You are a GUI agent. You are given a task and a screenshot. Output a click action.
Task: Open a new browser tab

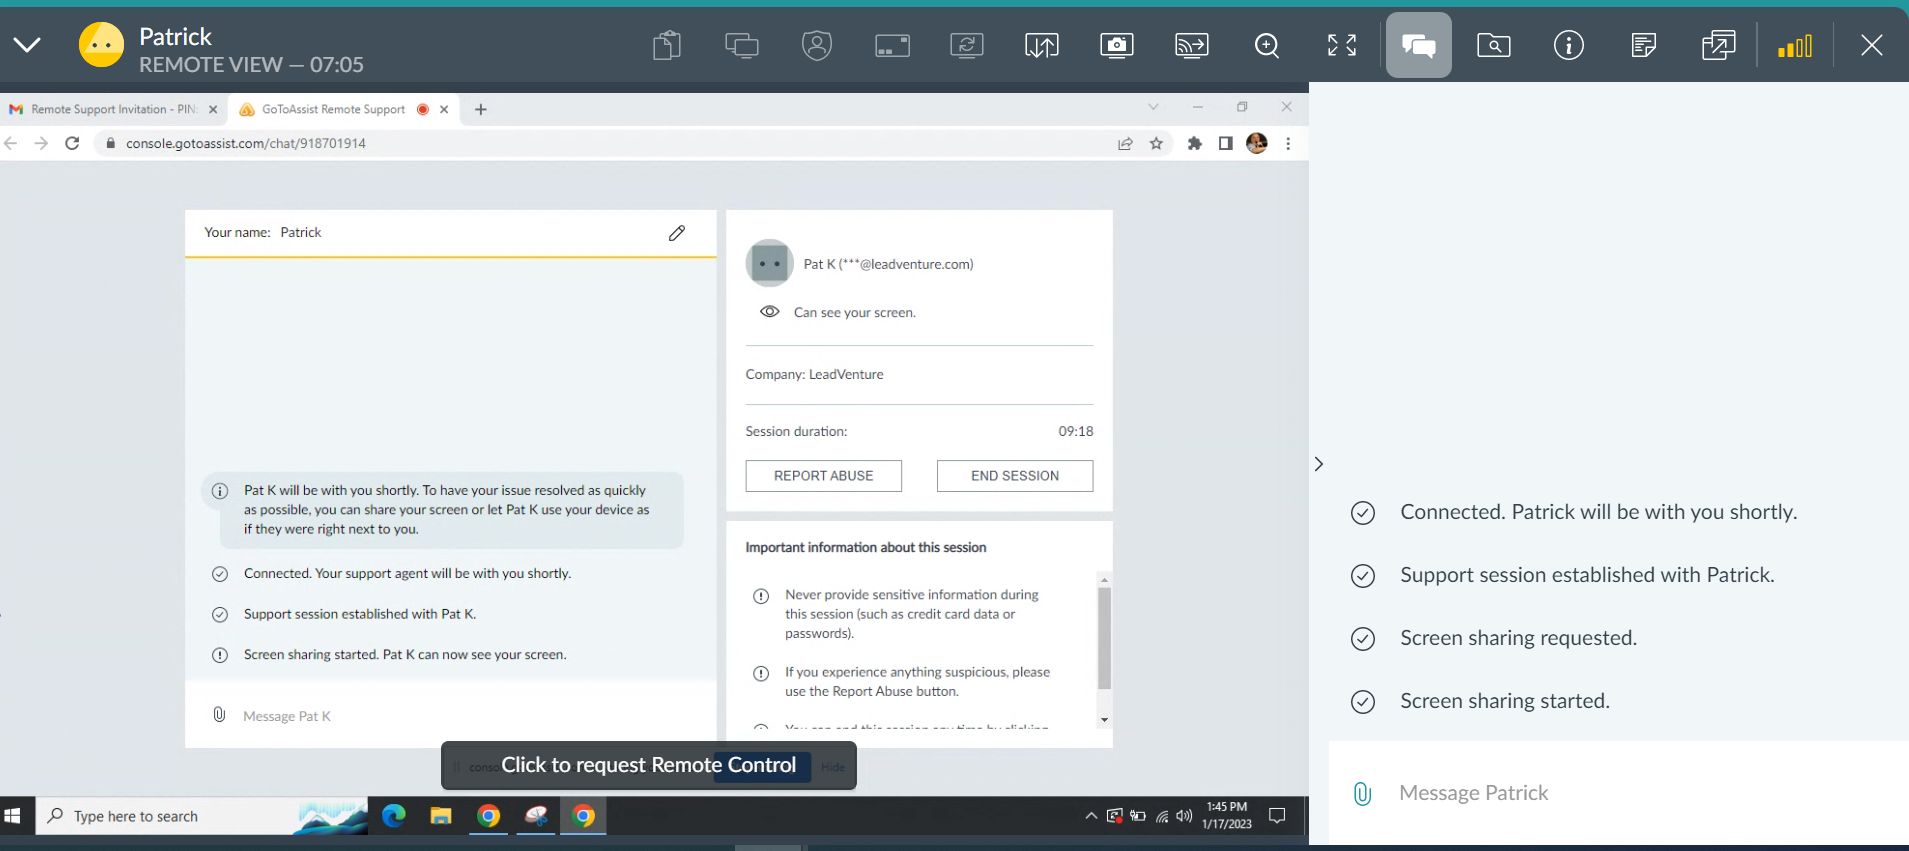pos(481,109)
